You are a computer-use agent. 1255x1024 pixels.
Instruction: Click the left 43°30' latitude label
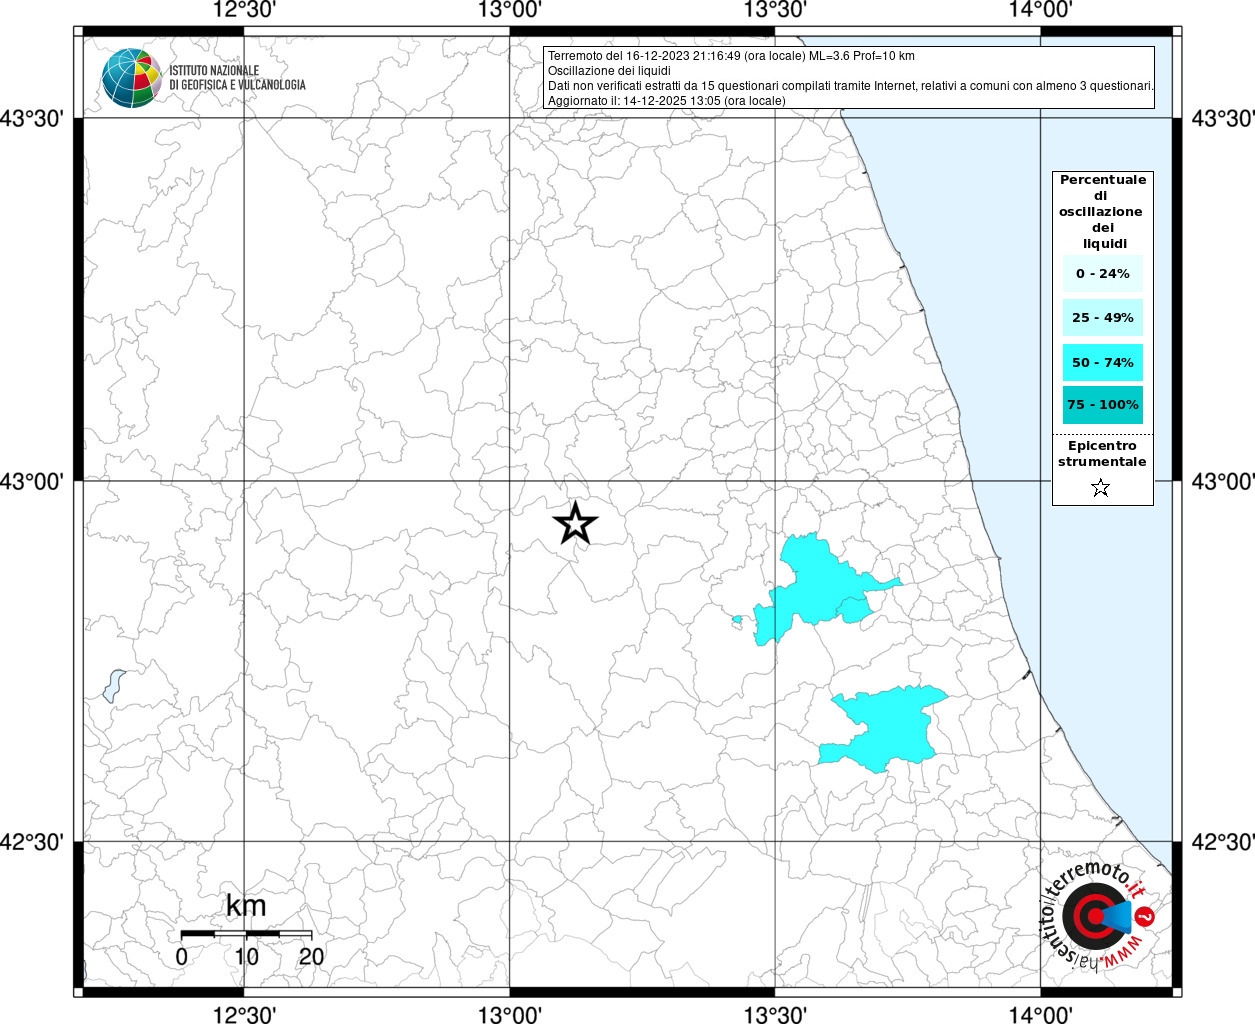tap(32, 119)
